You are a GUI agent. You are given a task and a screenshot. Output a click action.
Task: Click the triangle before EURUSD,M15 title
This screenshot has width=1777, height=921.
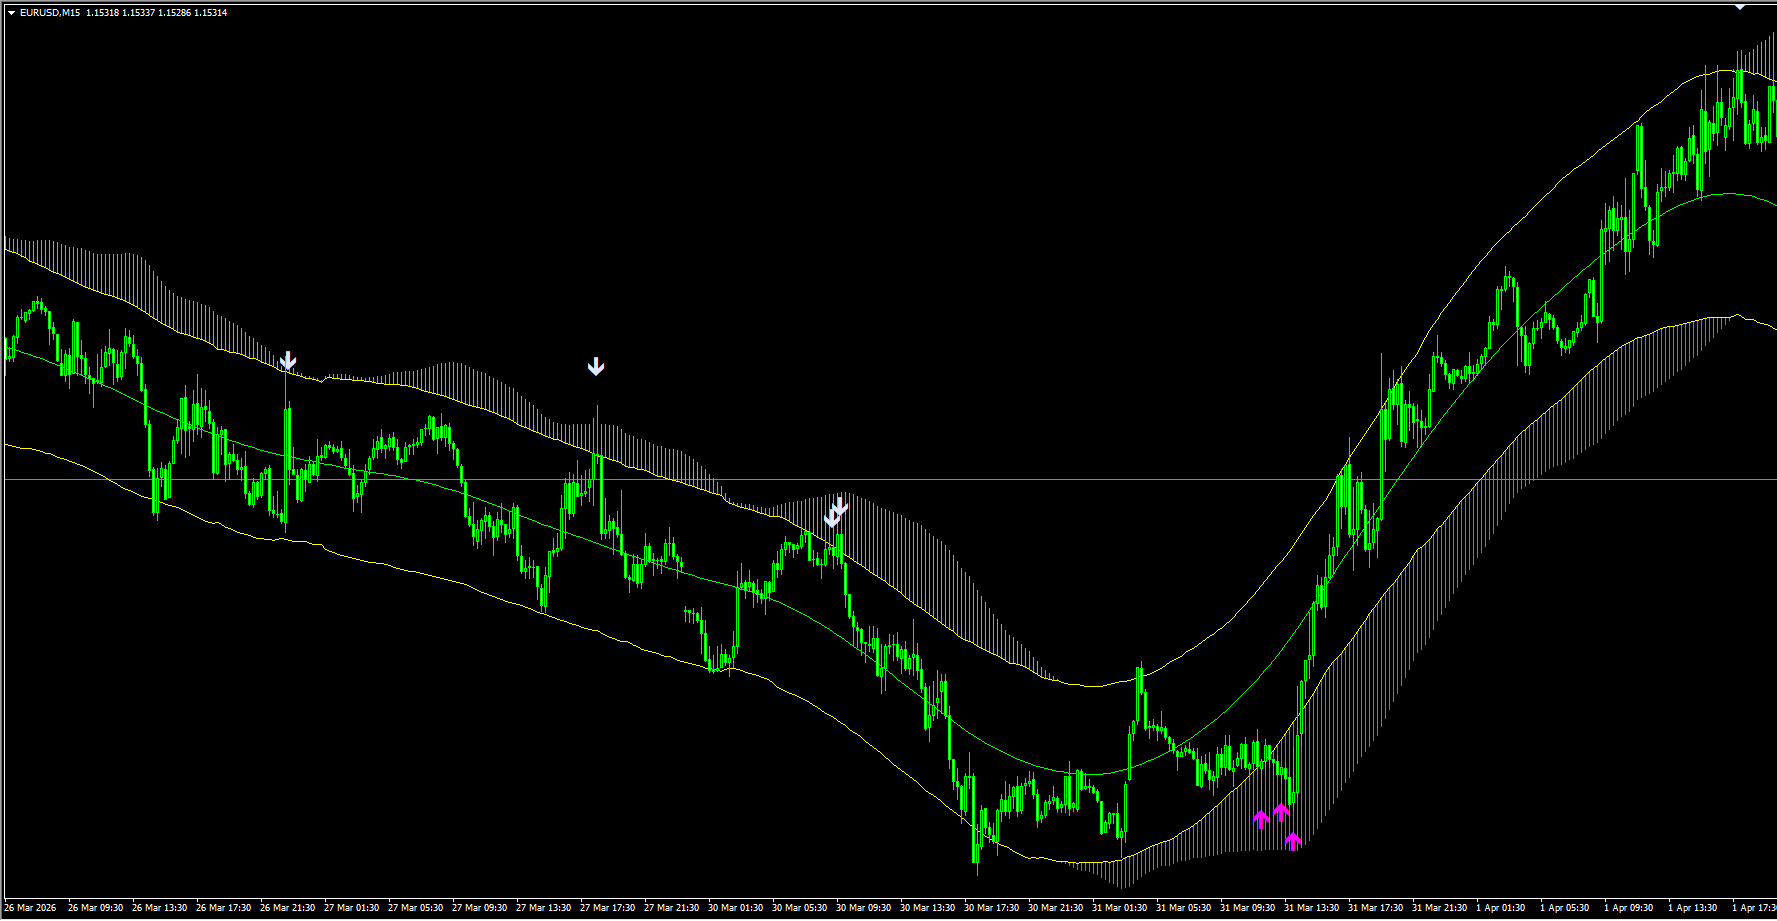coord(11,13)
